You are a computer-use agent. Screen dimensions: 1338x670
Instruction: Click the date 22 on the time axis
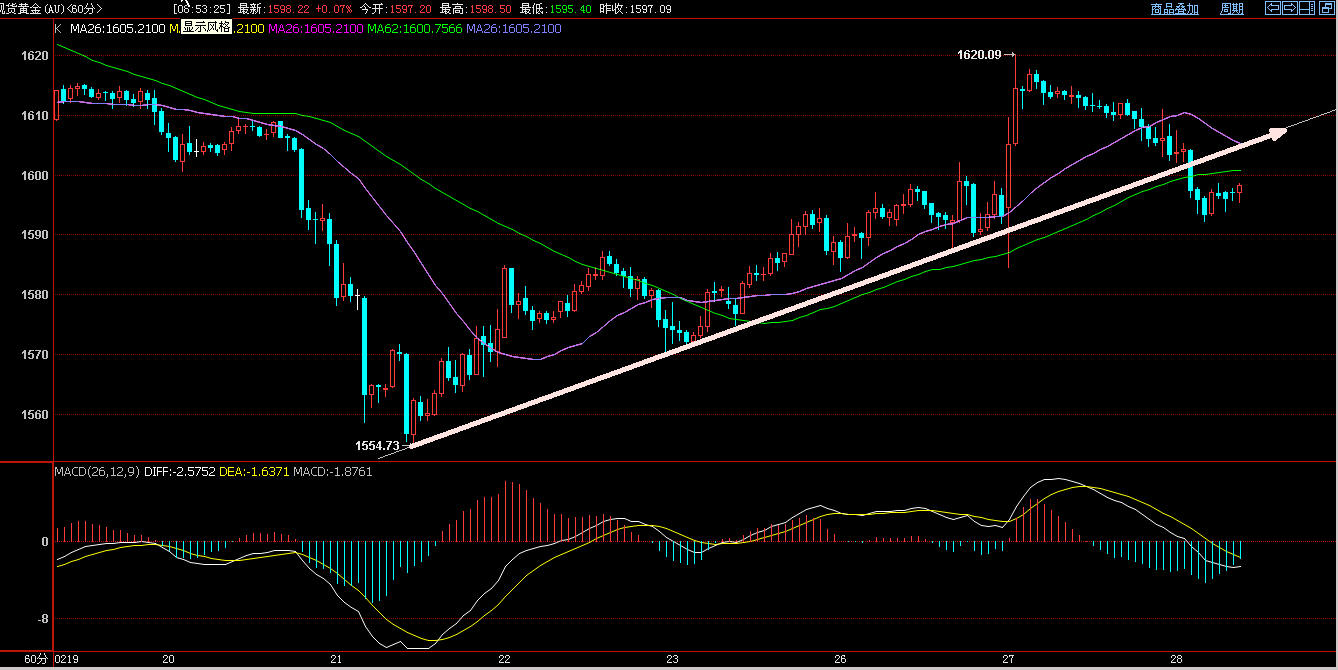click(504, 660)
